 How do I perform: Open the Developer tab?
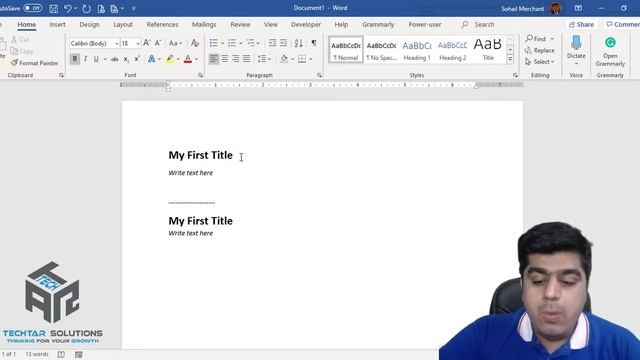pyautogui.click(x=306, y=24)
